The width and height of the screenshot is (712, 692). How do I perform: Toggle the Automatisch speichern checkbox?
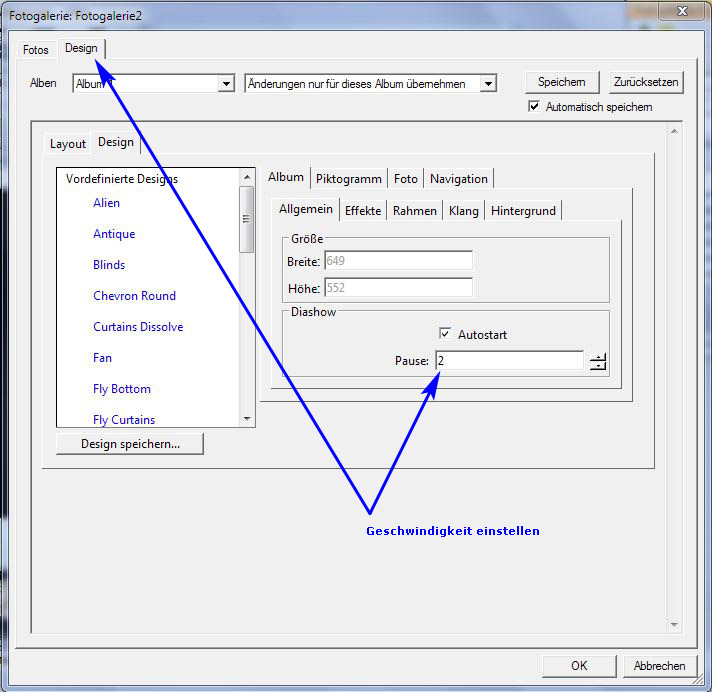point(535,107)
